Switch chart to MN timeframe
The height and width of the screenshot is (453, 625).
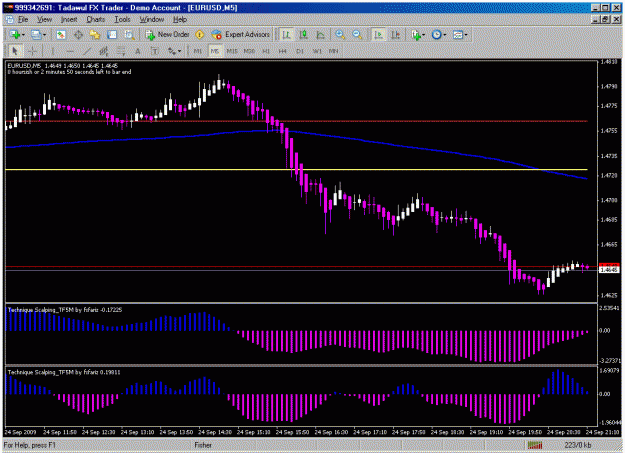[x=333, y=51]
